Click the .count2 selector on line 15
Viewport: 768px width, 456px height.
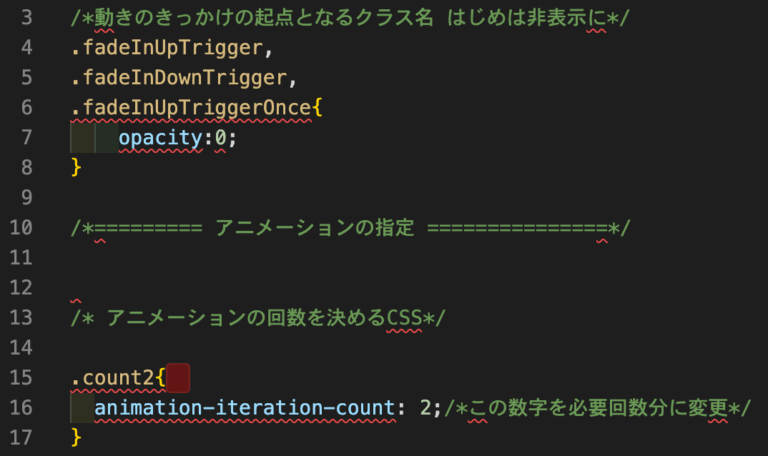pyautogui.click(x=112, y=378)
